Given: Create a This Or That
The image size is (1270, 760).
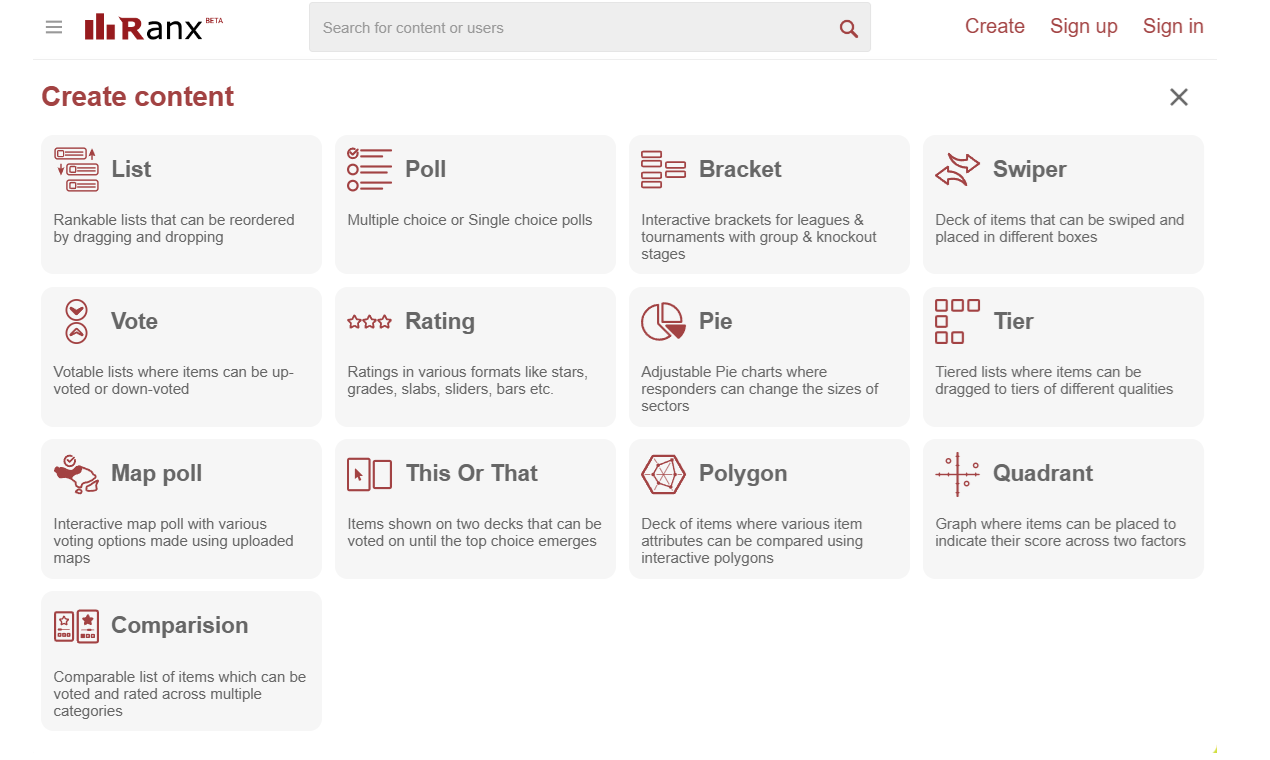Looking at the screenshot, I should pos(474,508).
